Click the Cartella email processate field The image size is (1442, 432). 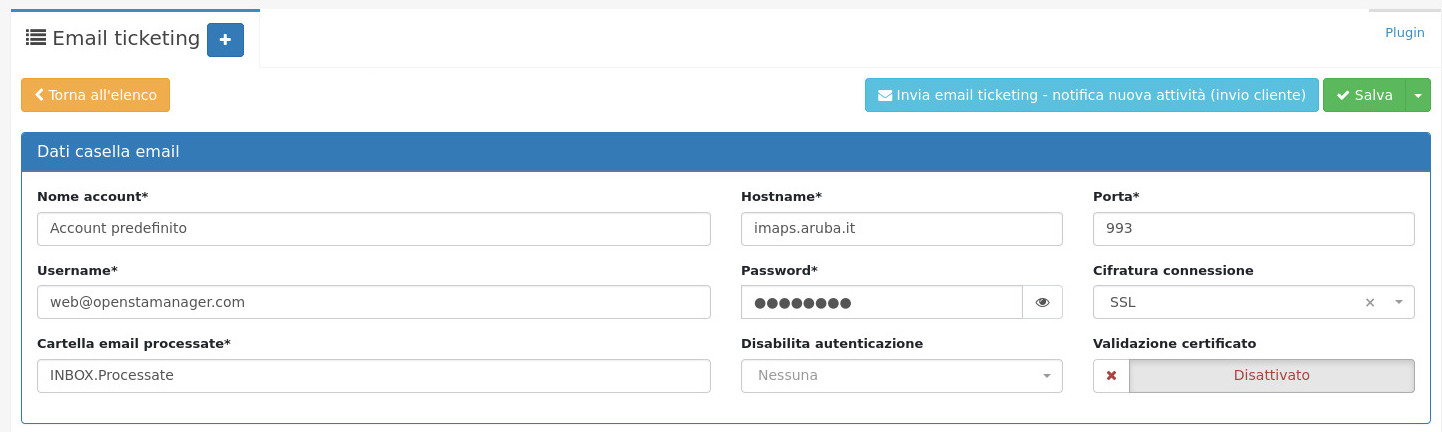tap(373, 376)
